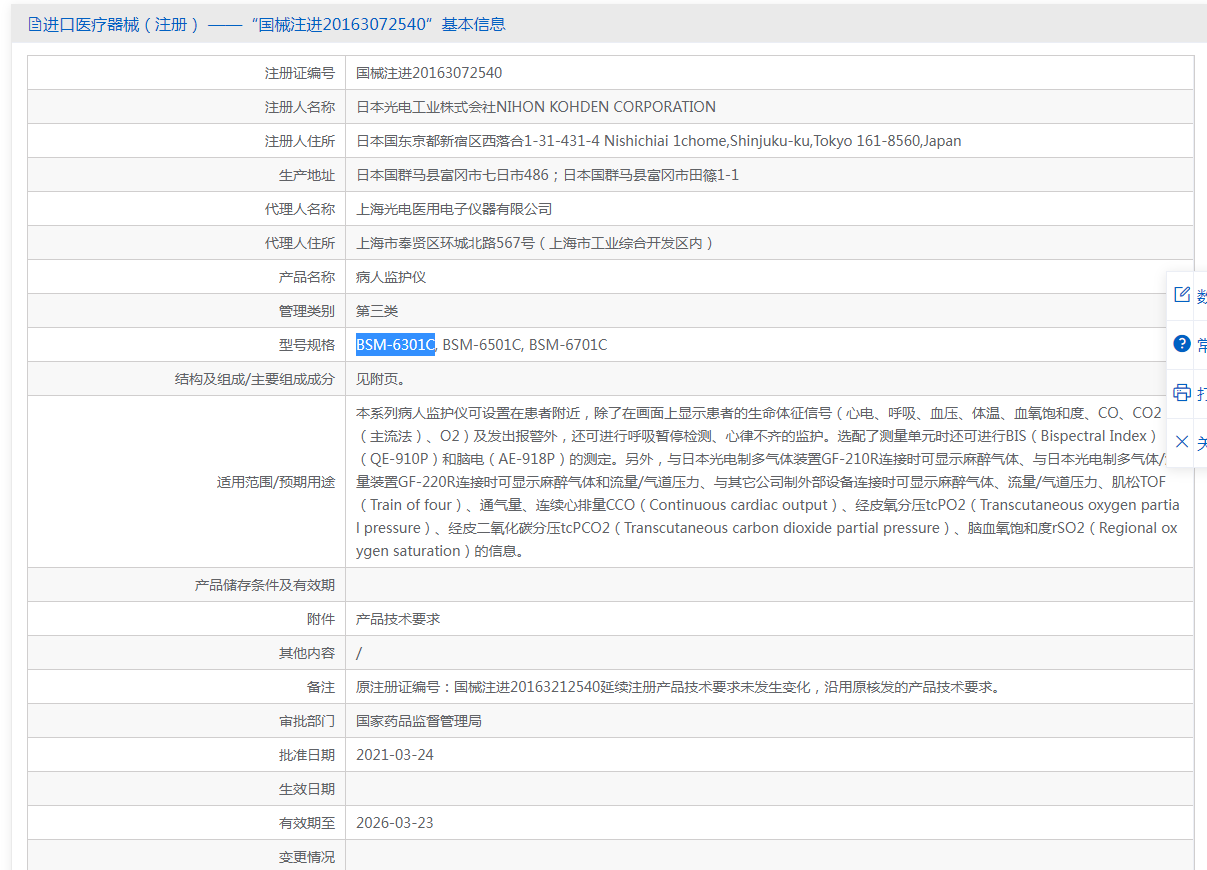
Task: Click the label 生产地址
Action: [x=307, y=175]
